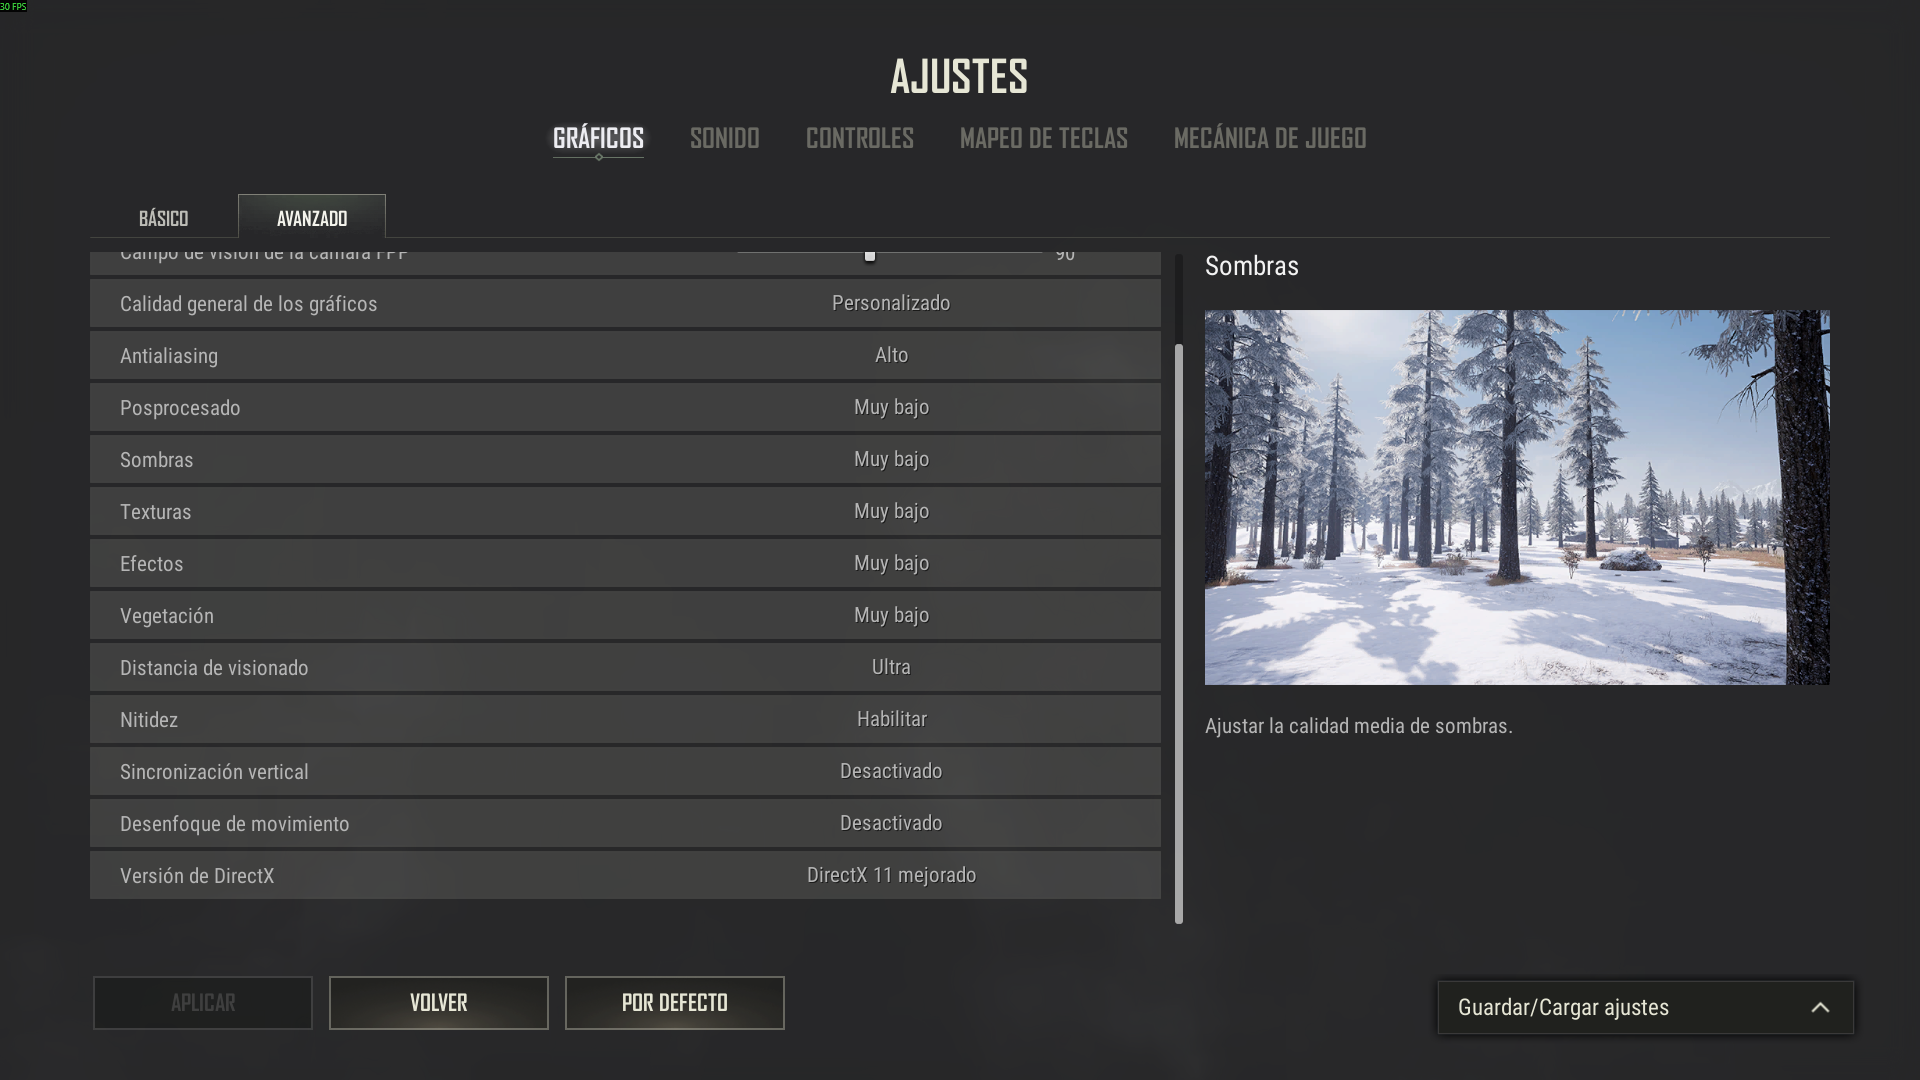Click the FPP camera field-of-view slider handle

870,256
